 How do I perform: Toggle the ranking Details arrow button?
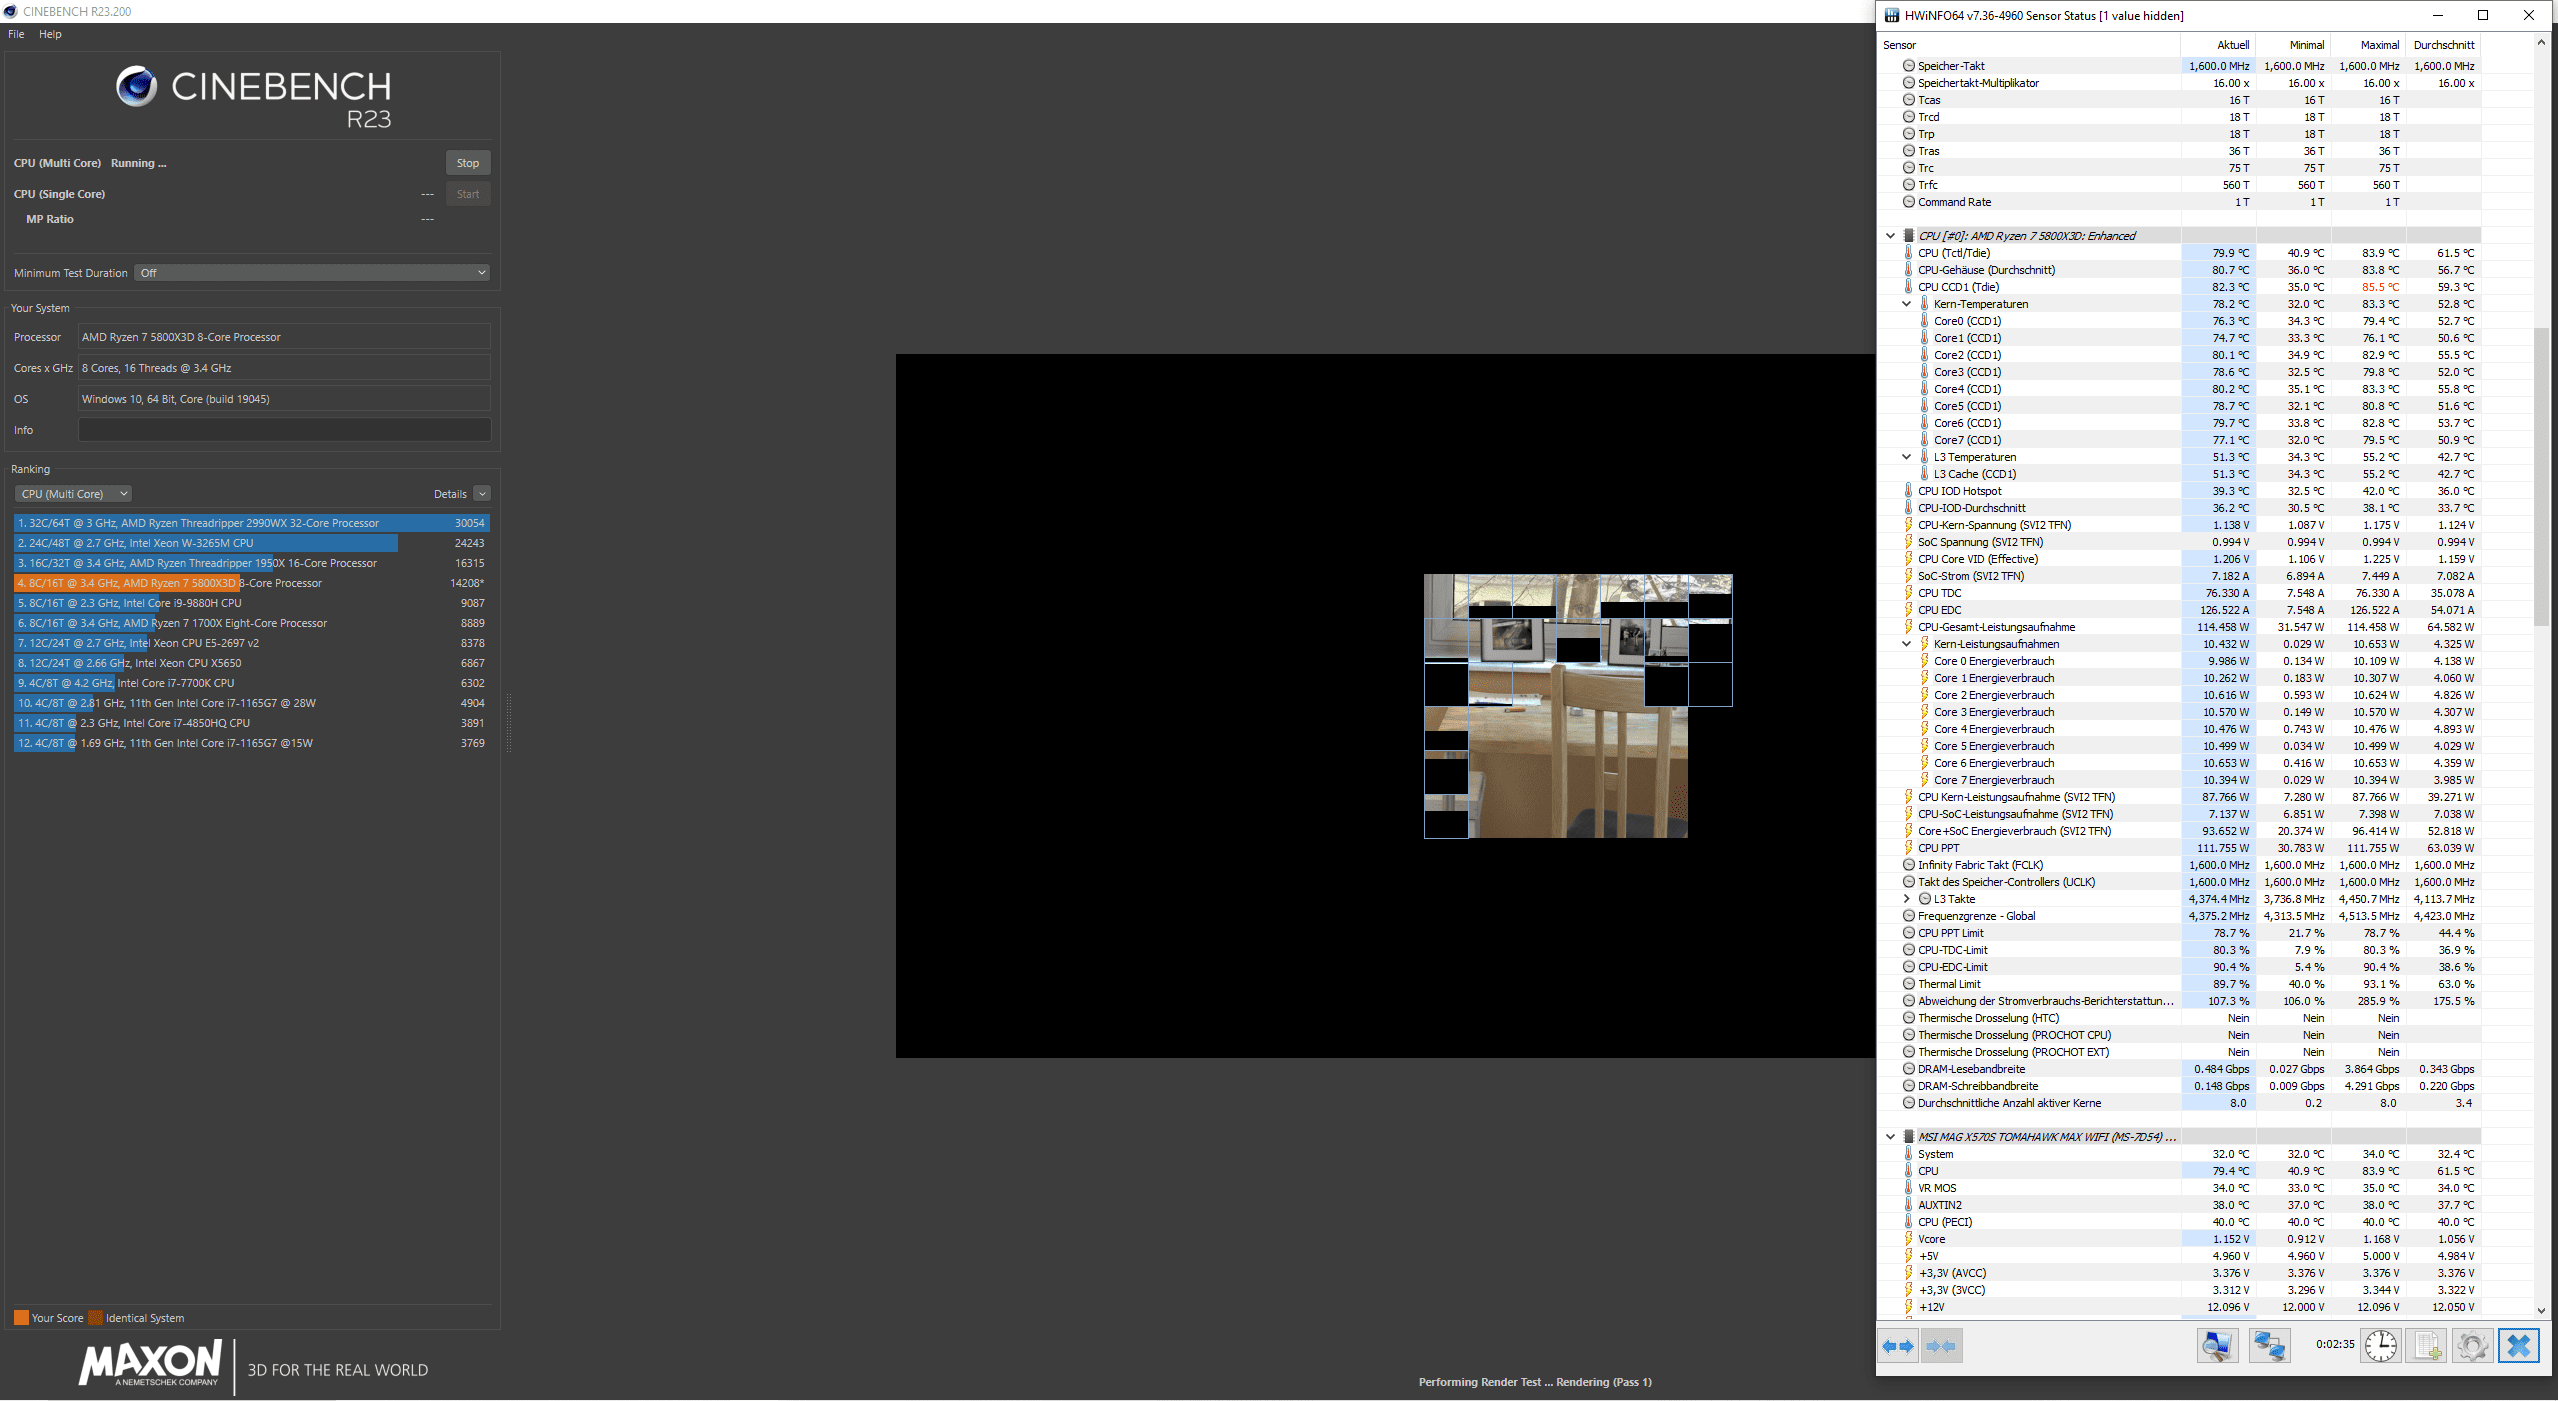point(482,494)
